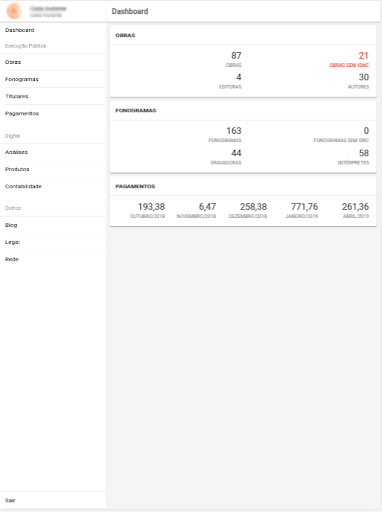Click the PAGAMENTOS card header

coord(135,186)
